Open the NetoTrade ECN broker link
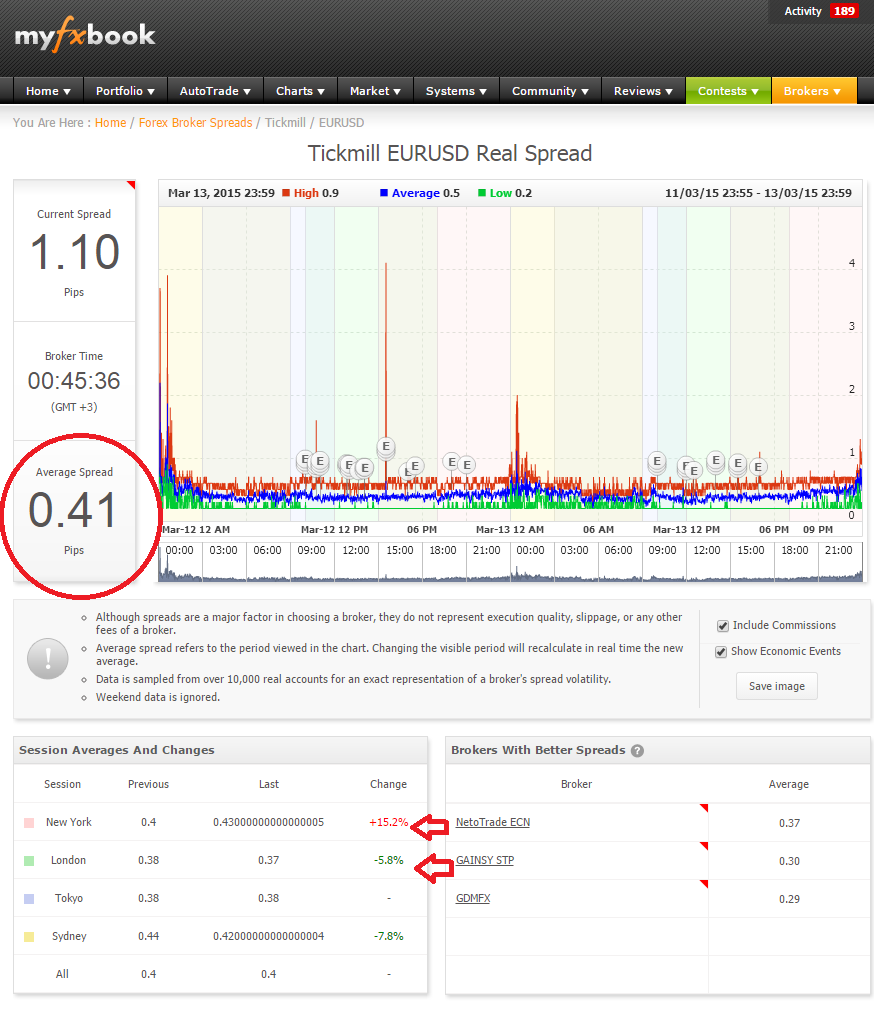Viewport: 874px width, 1012px height. click(493, 822)
